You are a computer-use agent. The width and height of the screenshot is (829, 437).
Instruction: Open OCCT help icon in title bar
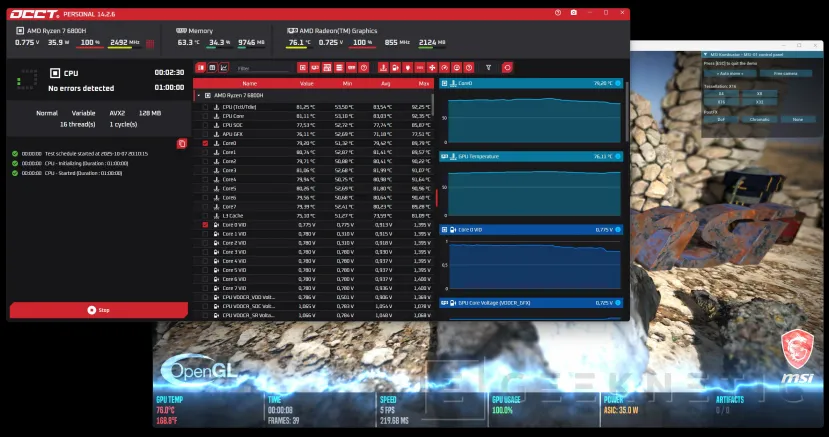556,12
